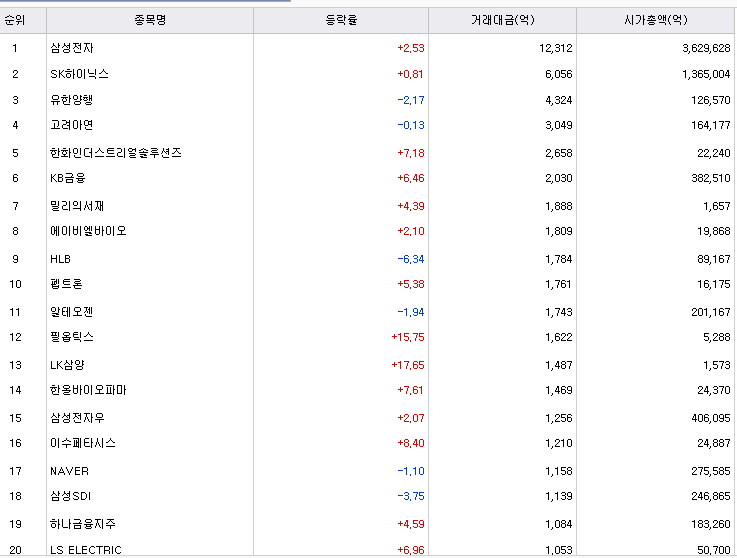The height and width of the screenshot is (558, 737).
Task: Click trading value 3,049
Action: [559, 125]
